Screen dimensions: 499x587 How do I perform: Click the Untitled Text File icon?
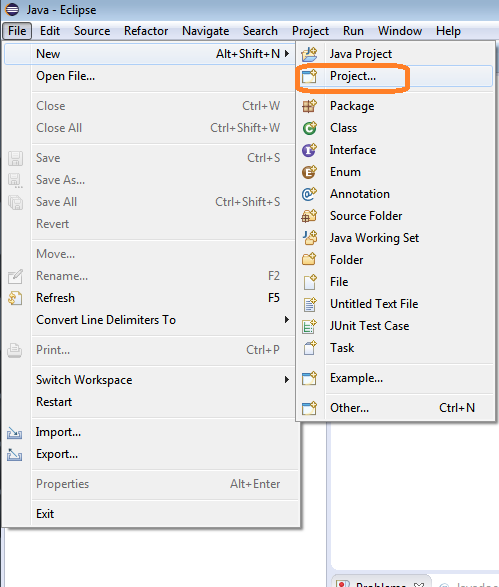(x=309, y=304)
